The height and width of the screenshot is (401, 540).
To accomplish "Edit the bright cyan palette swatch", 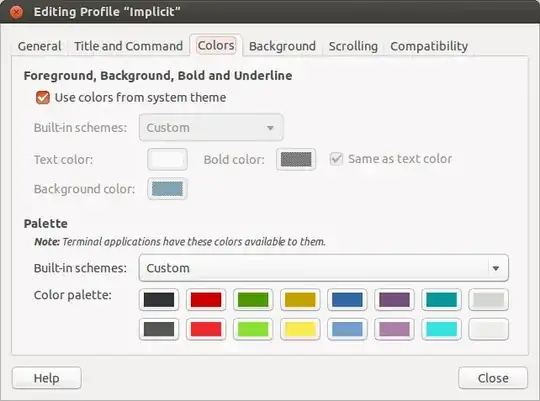I will coord(441,329).
